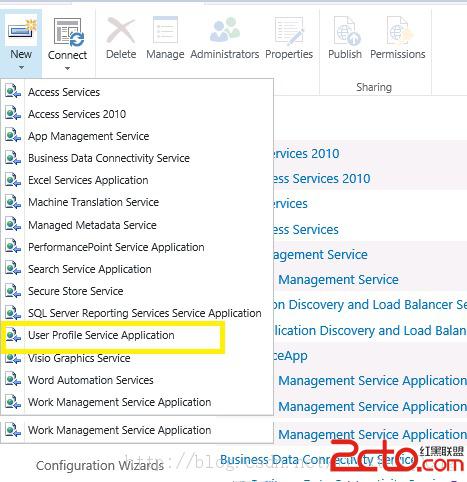467x482 pixels.
Task: Click icon beside Managed Metadata Service entry
Action: (x=13, y=224)
